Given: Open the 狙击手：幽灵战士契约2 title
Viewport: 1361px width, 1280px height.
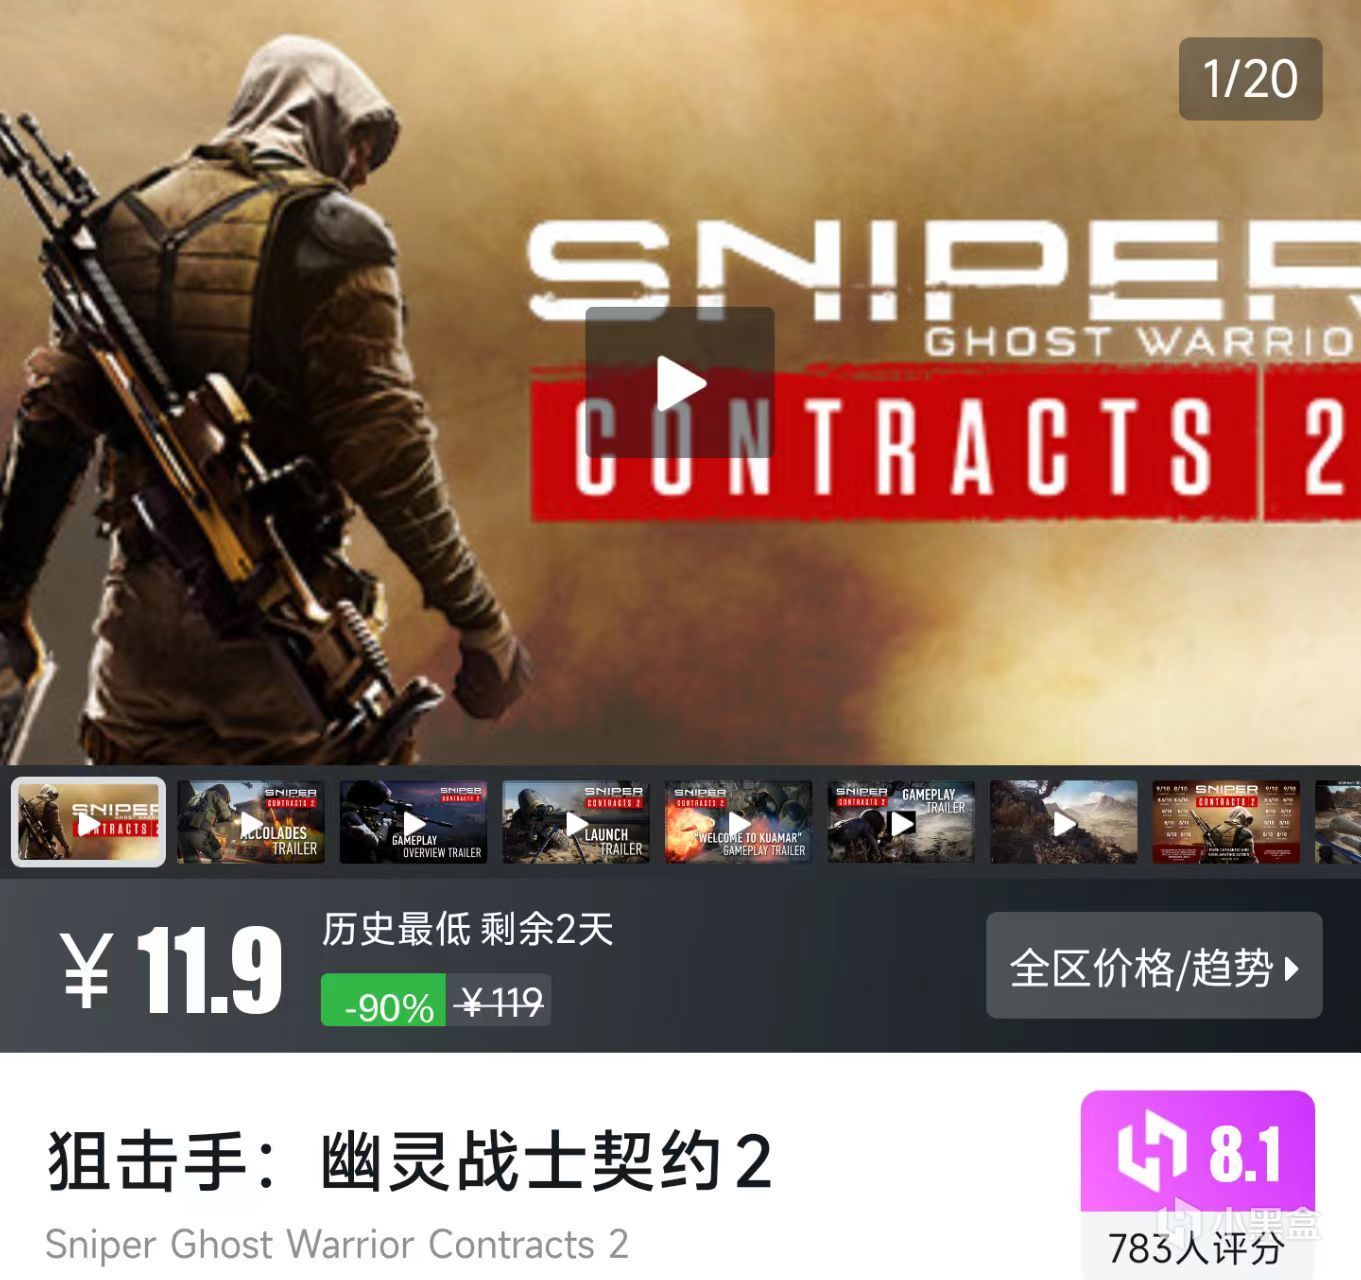Looking at the screenshot, I should [409, 1161].
